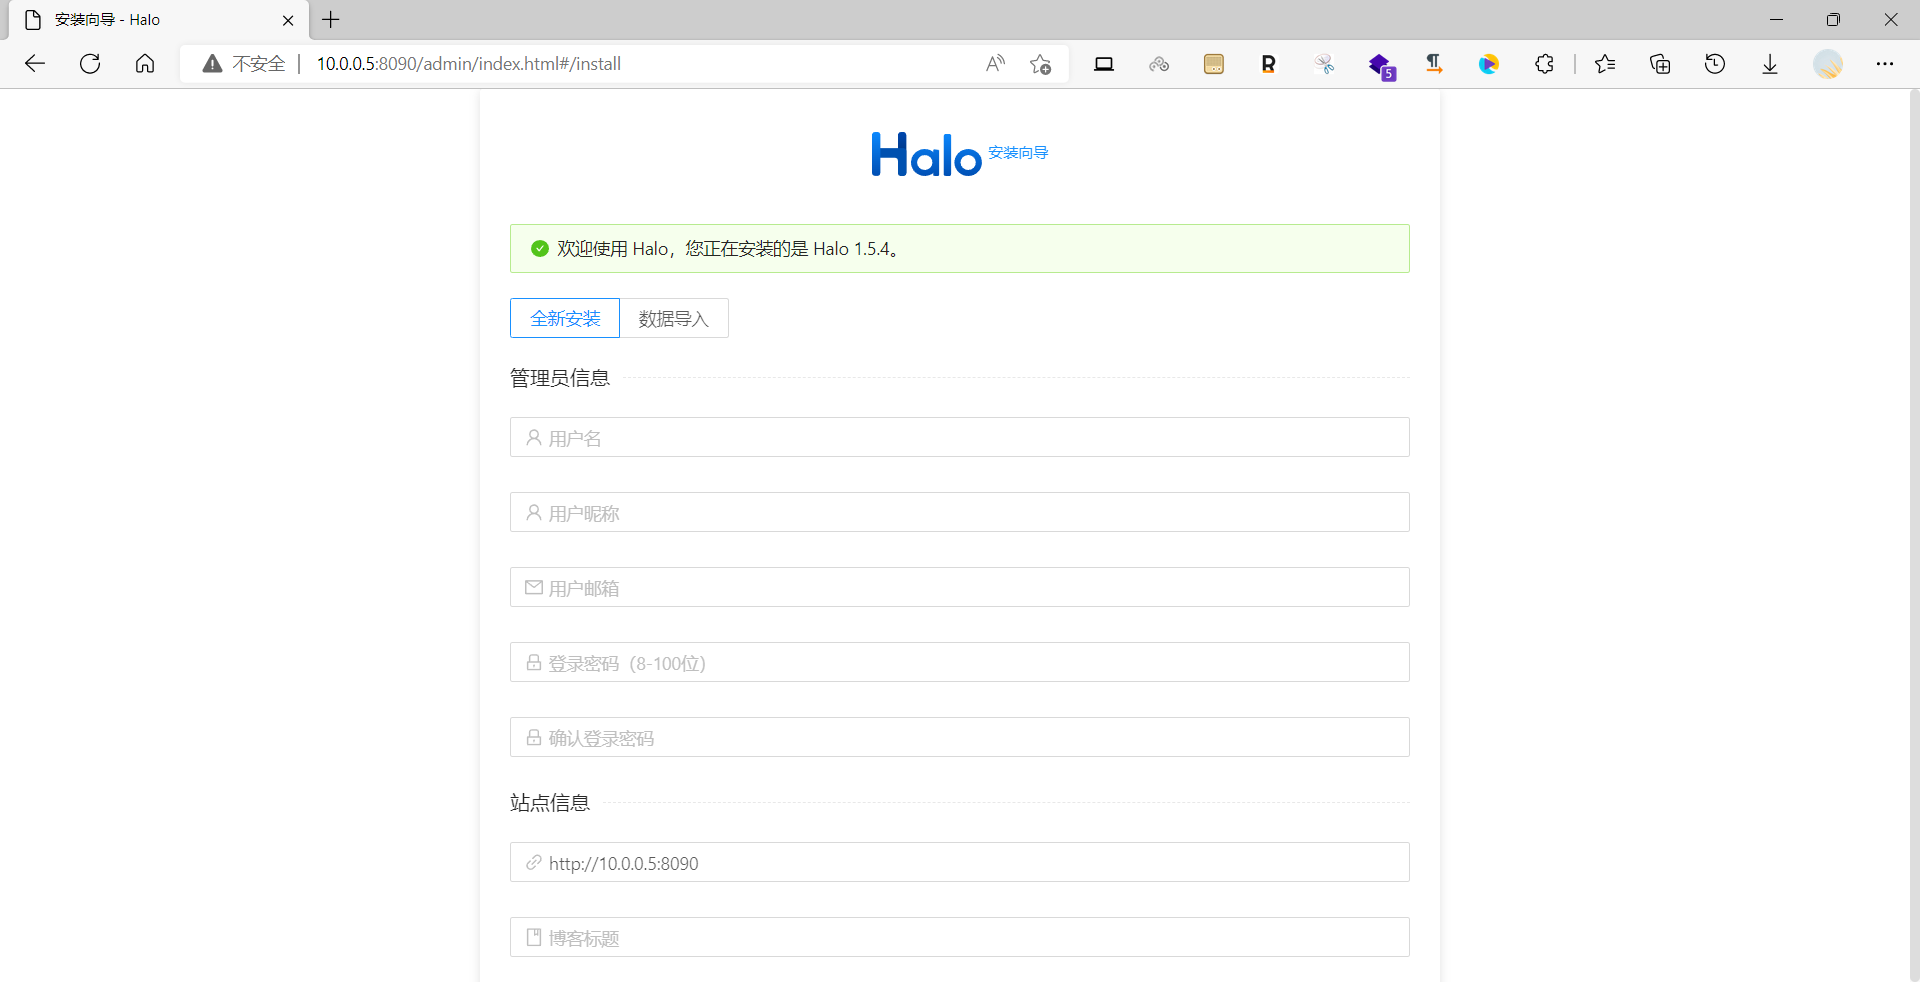Viewport: 1920px width, 982px height.
Task: Click the 用户昵称 input field
Action: (x=960, y=512)
